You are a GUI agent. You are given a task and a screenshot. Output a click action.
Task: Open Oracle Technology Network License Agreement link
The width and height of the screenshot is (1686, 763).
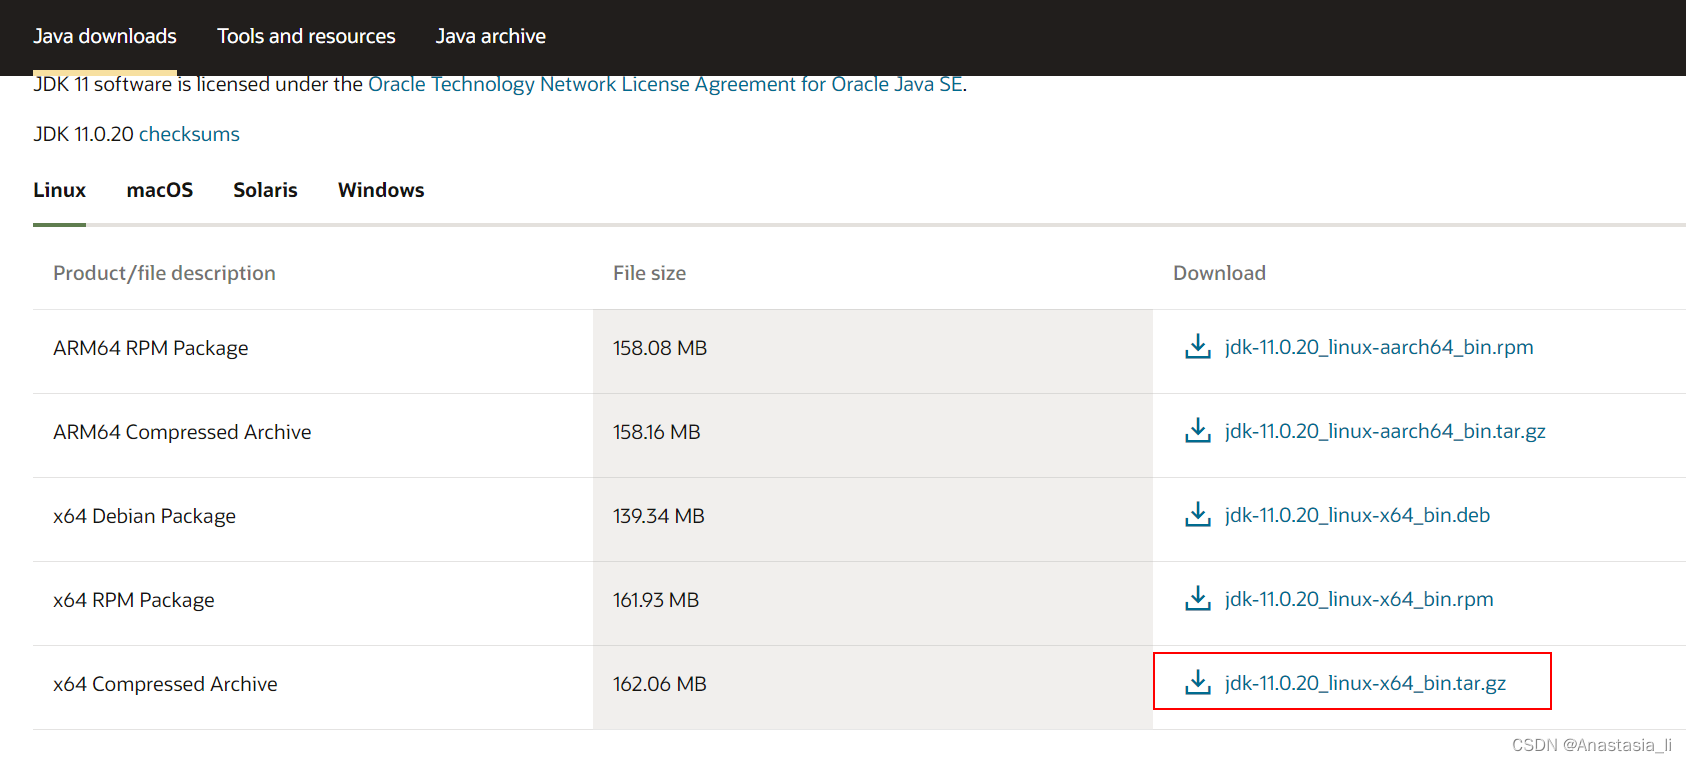tap(665, 84)
